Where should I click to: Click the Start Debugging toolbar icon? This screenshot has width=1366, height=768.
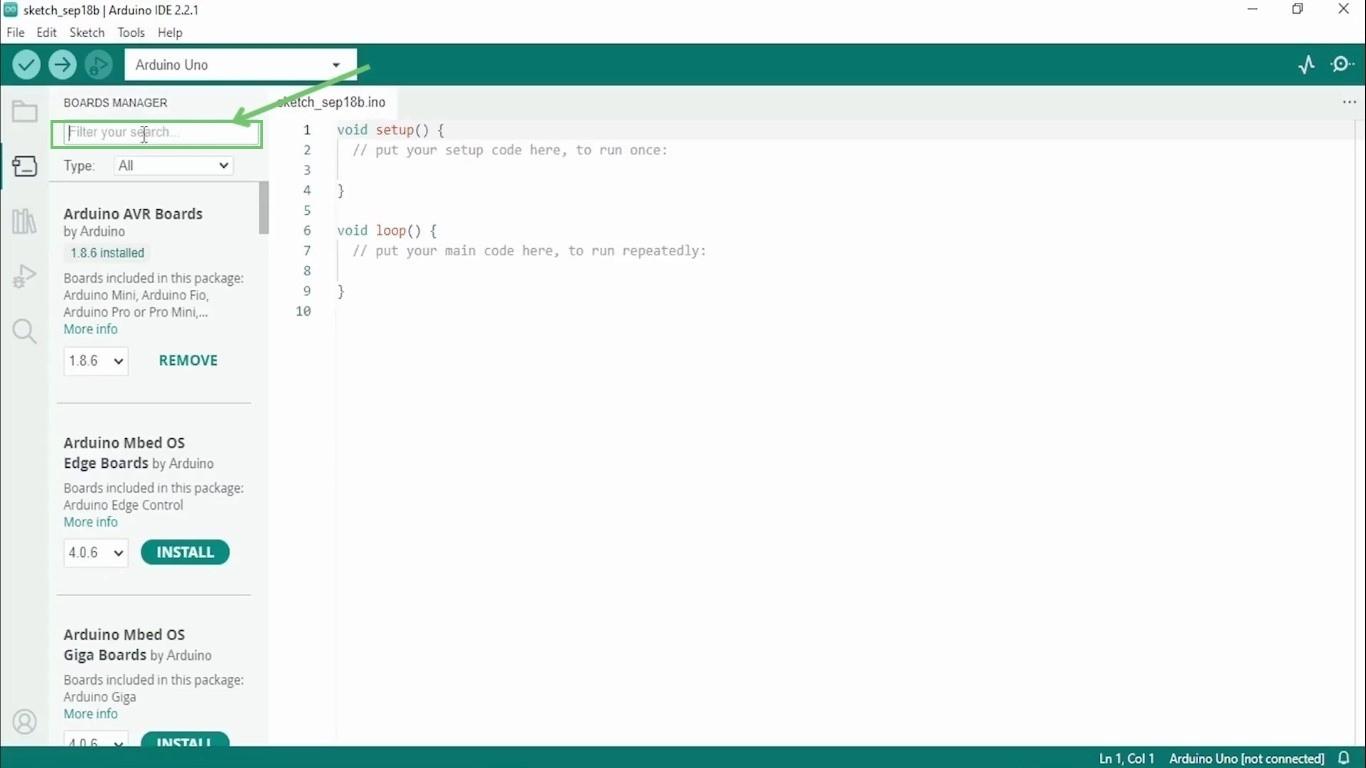[98, 64]
